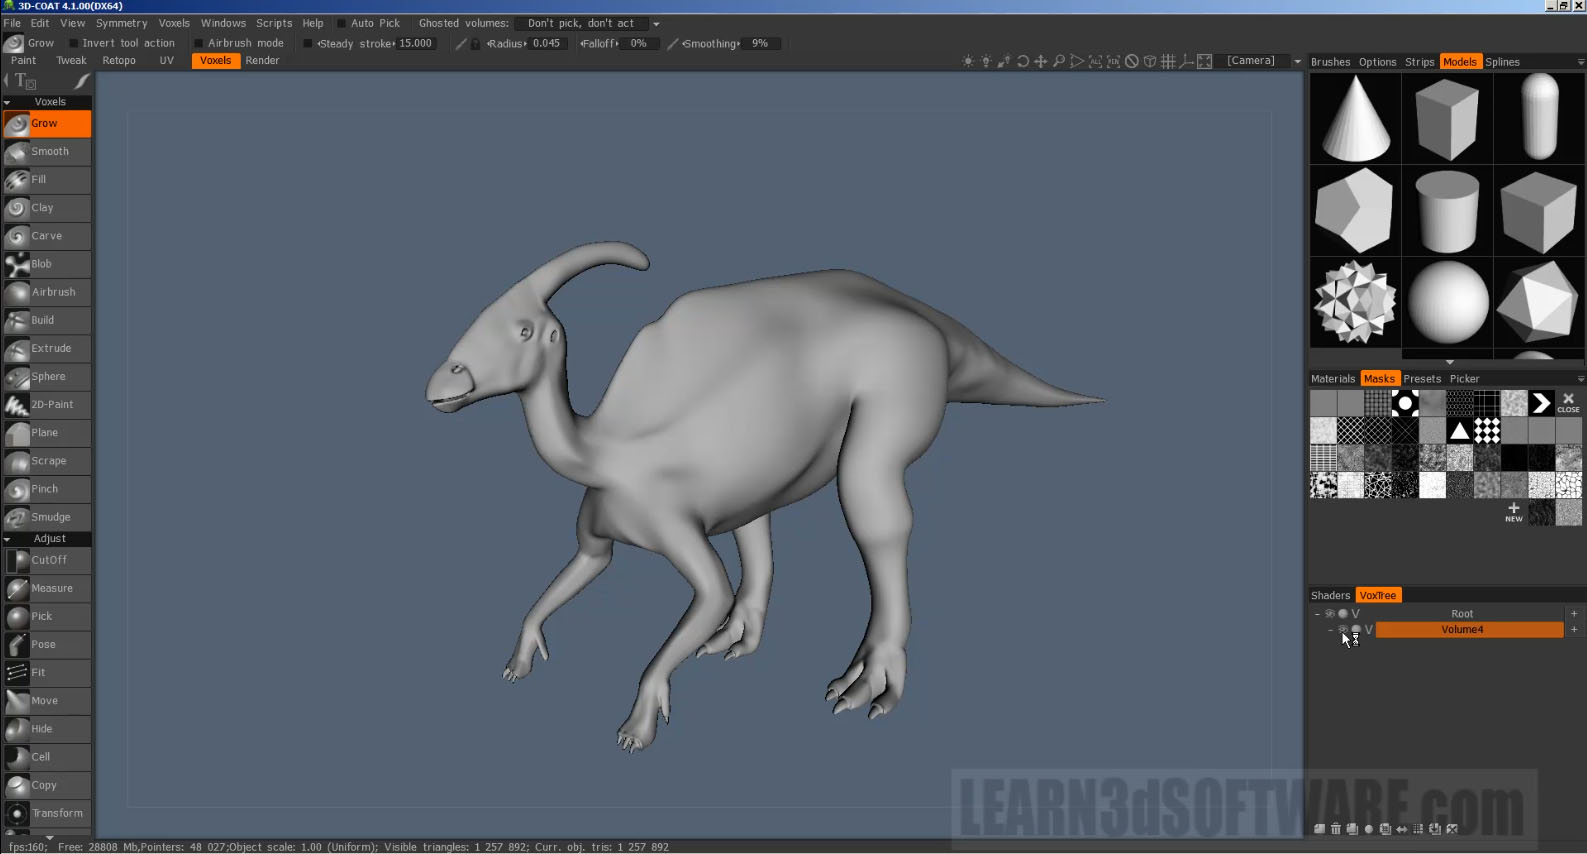1587x854 pixels.
Task: Collapse the Volume4 tree node
Action: pyautogui.click(x=1330, y=630)
